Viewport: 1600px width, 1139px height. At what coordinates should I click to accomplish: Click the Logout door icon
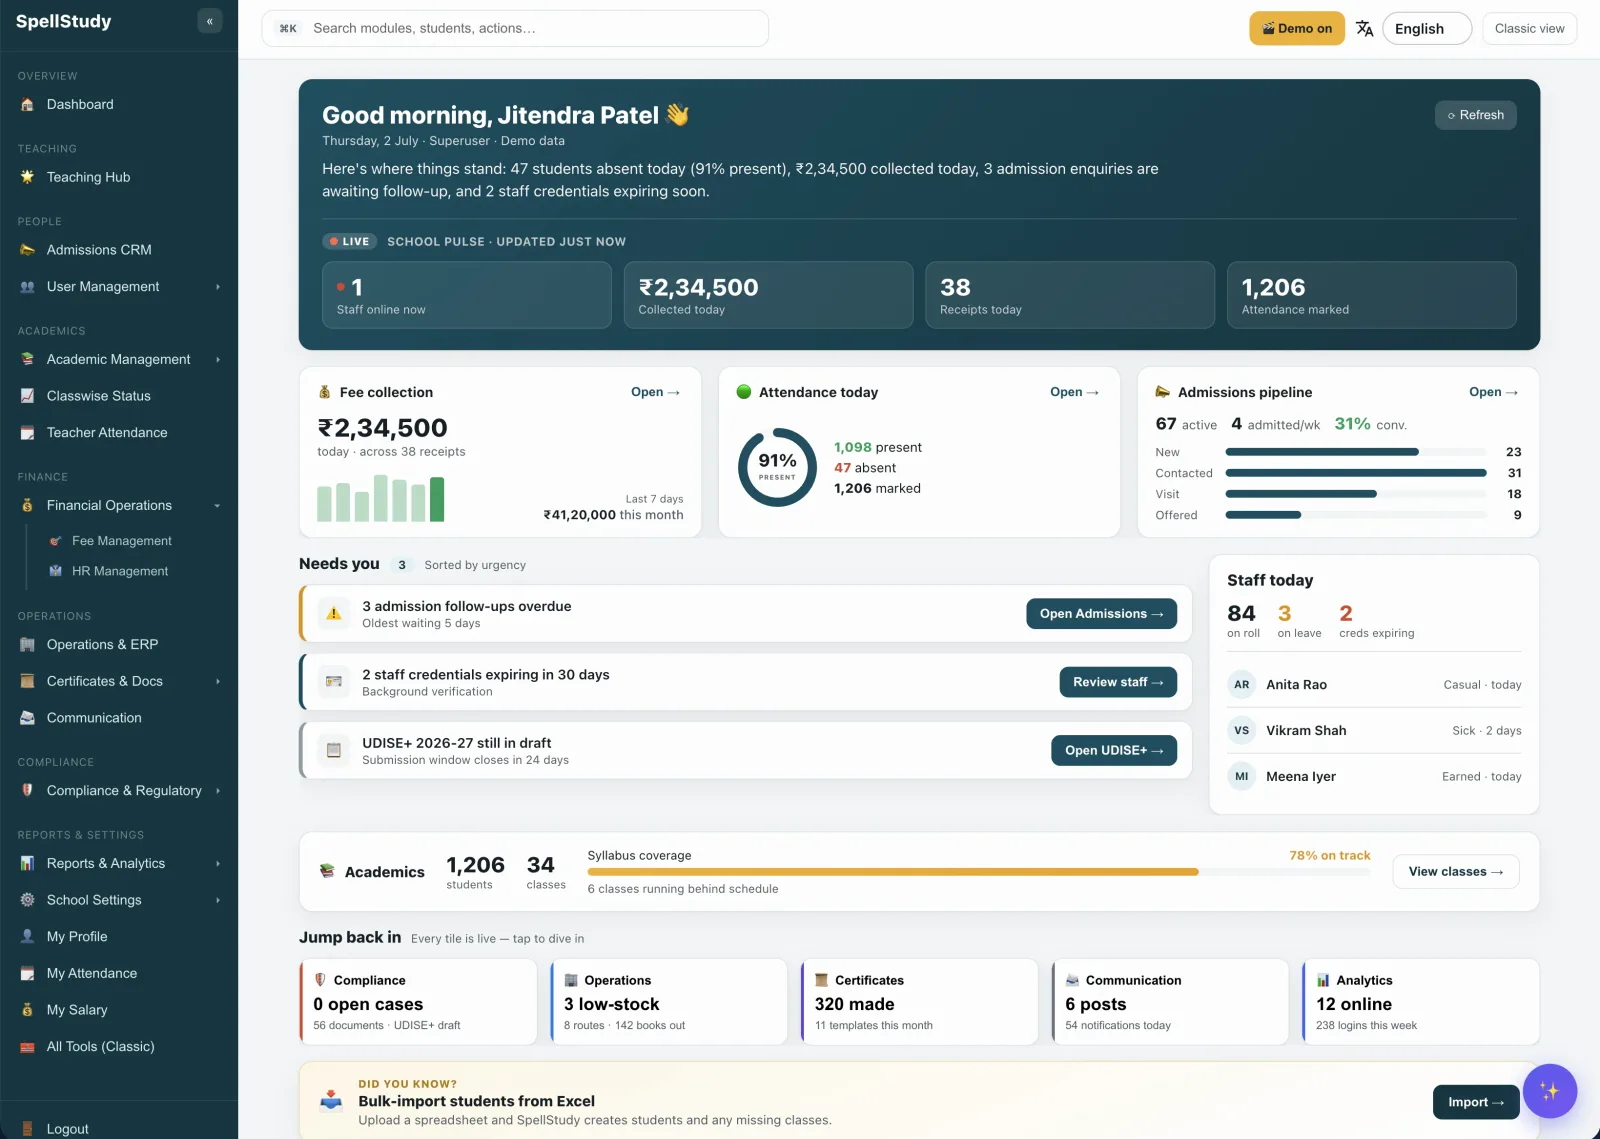coord(27,1129)
